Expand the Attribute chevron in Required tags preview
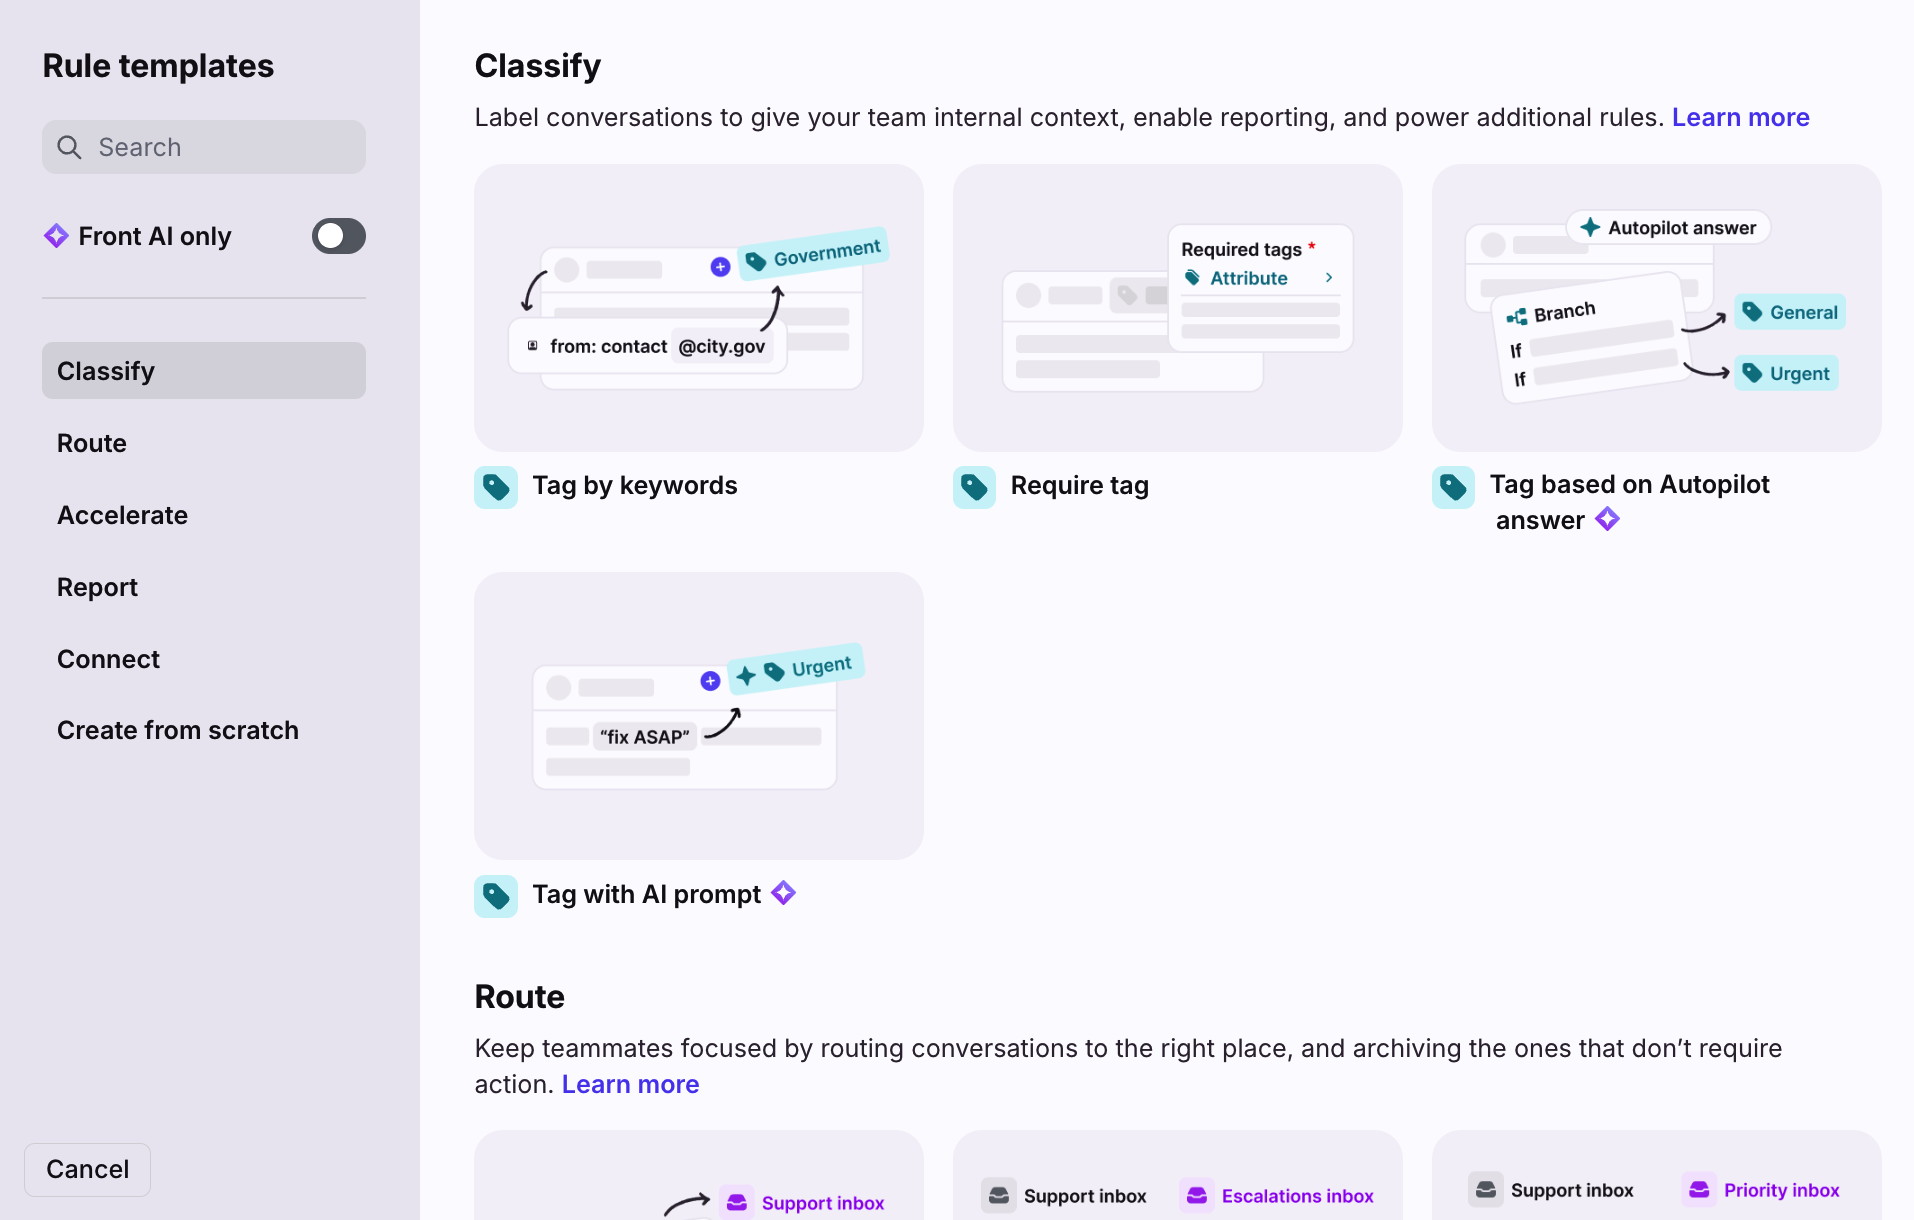The image size is (1914, 1220). click(1329, 278)
